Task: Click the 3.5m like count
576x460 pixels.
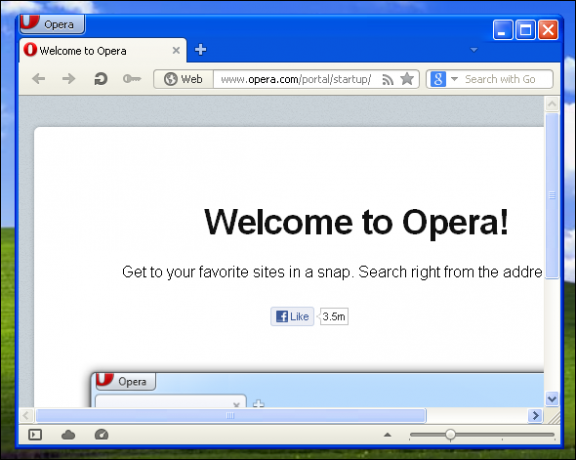Action: (334, 316)
